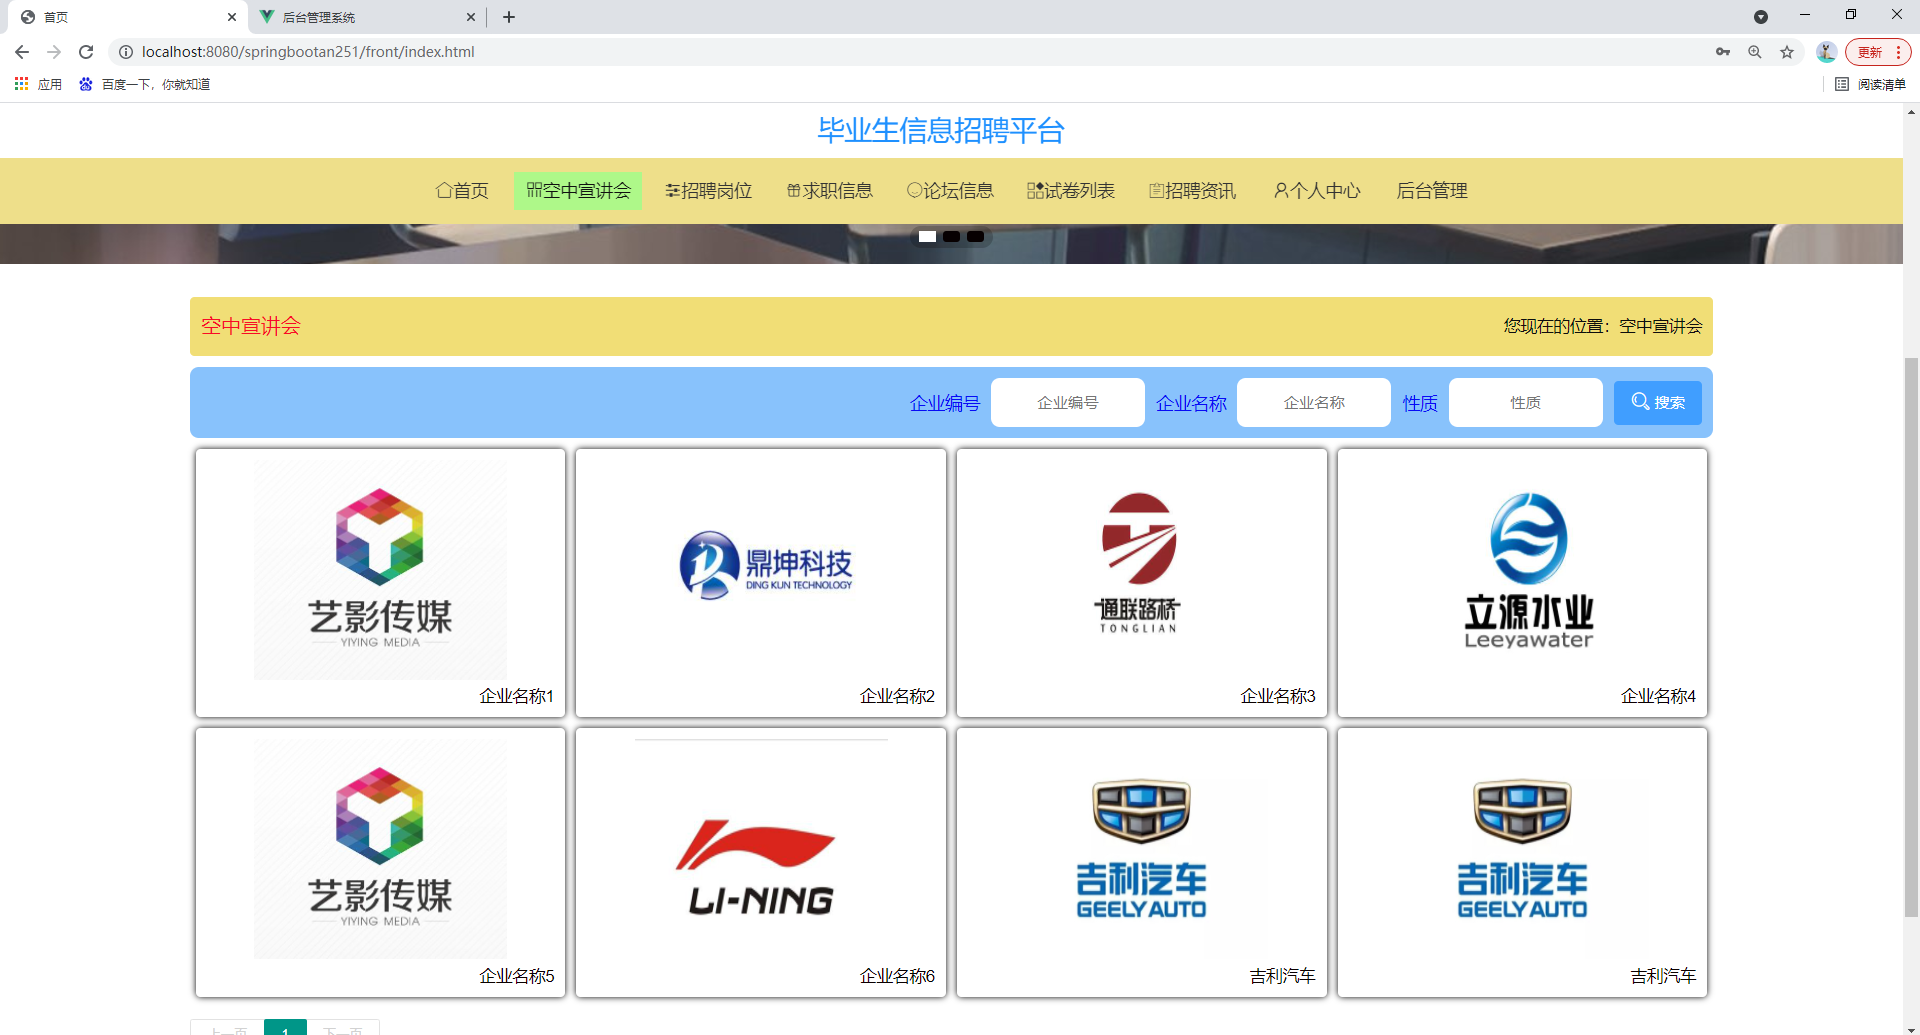Focus the 企业名称 input field
The width and height of the screenshot is (1920, 1035).
point(1314,403)
